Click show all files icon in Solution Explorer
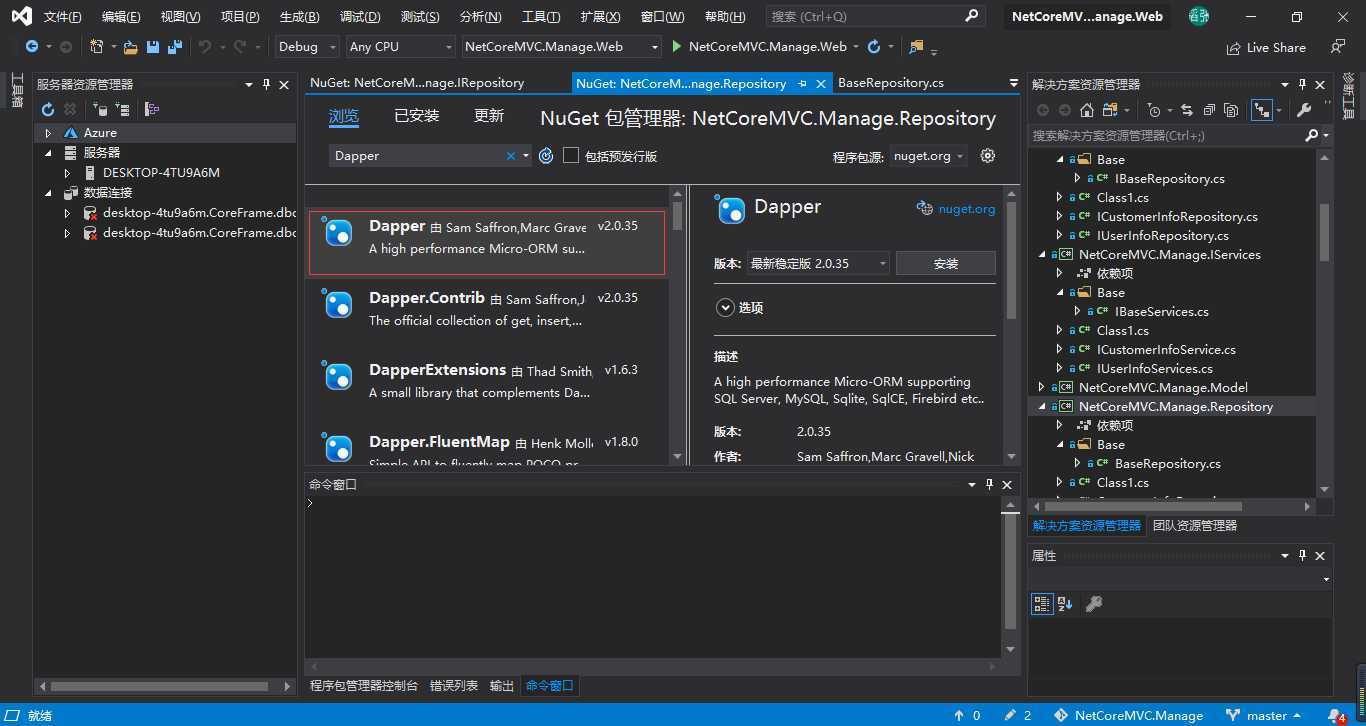Viewport: 1366px width, 726px height. point(1231,110)
